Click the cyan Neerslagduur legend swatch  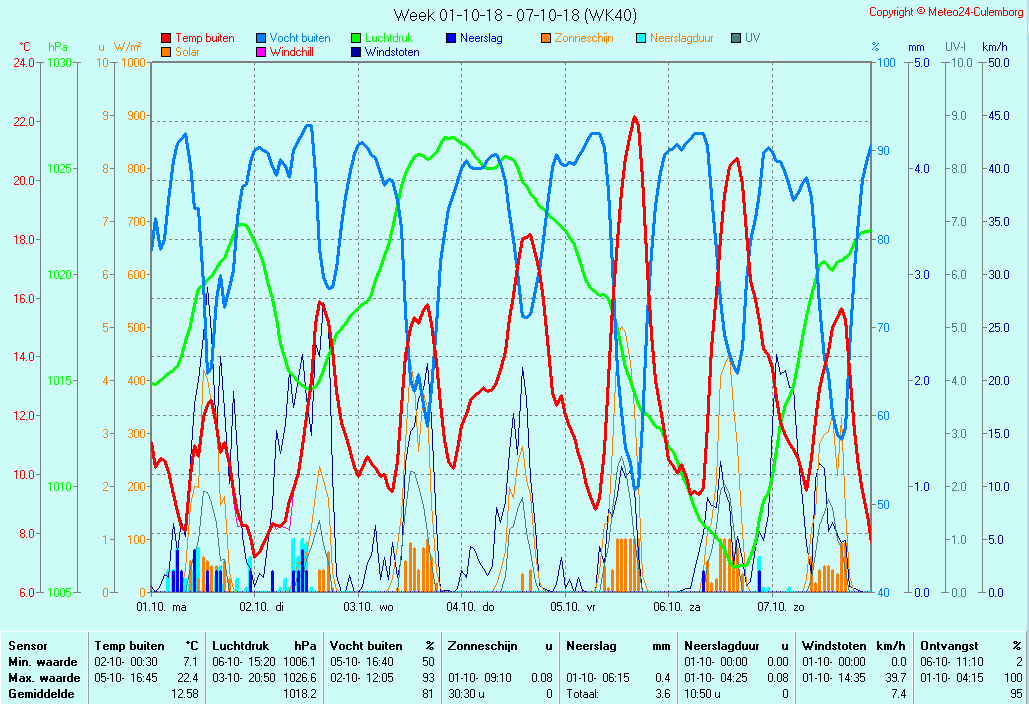[x=640, y=38]
